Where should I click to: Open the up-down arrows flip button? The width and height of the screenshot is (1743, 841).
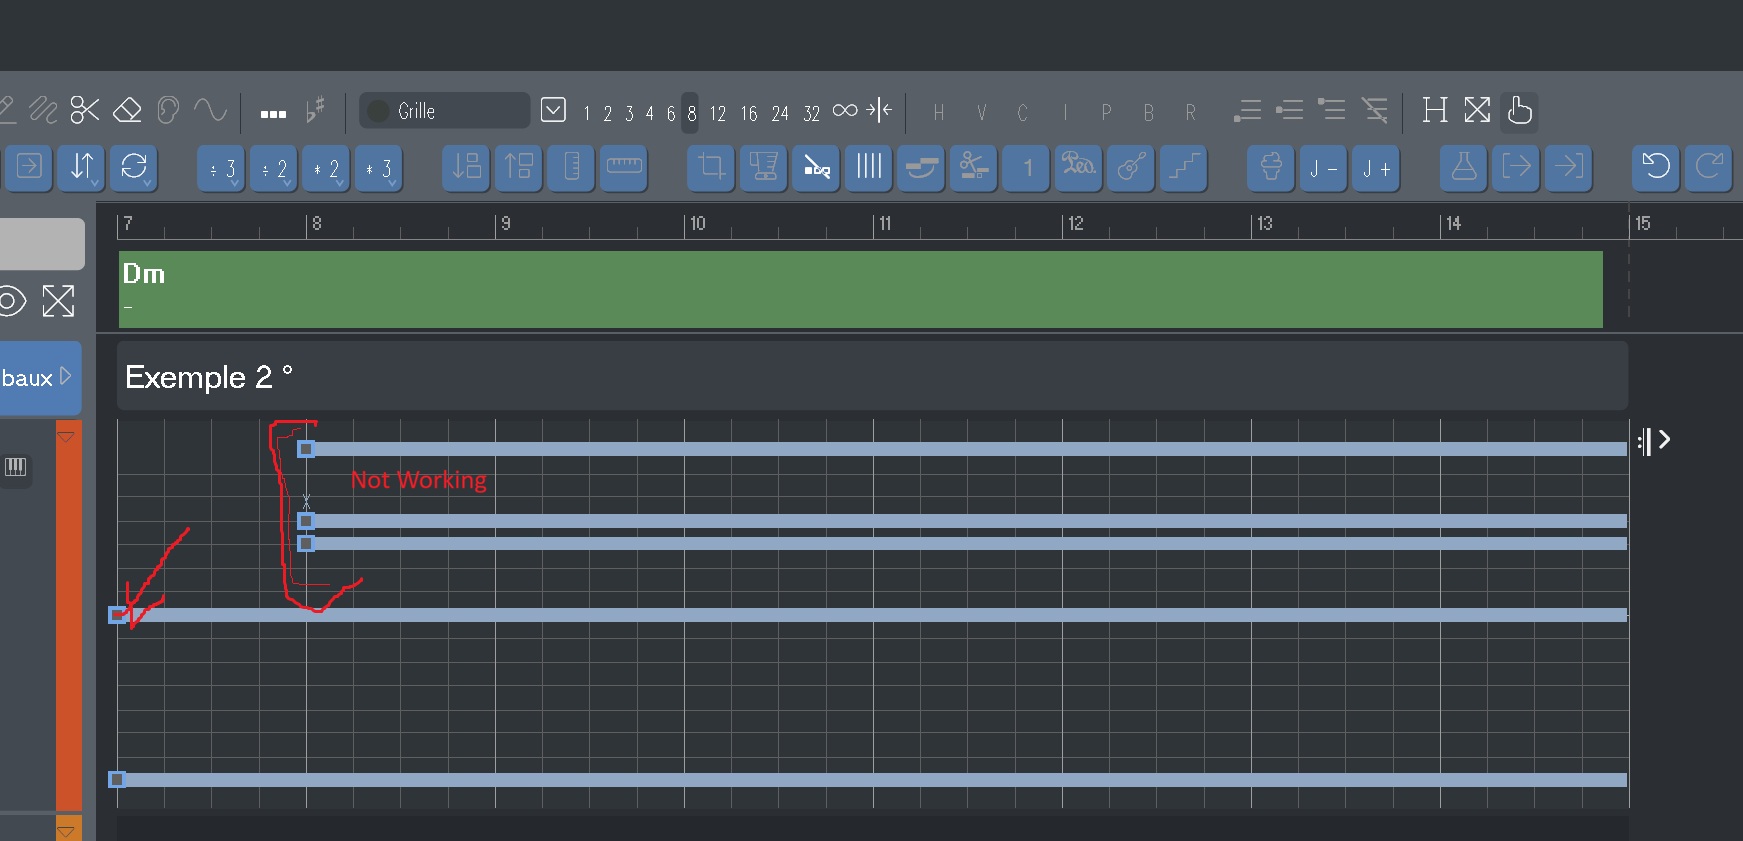(81, 167)
